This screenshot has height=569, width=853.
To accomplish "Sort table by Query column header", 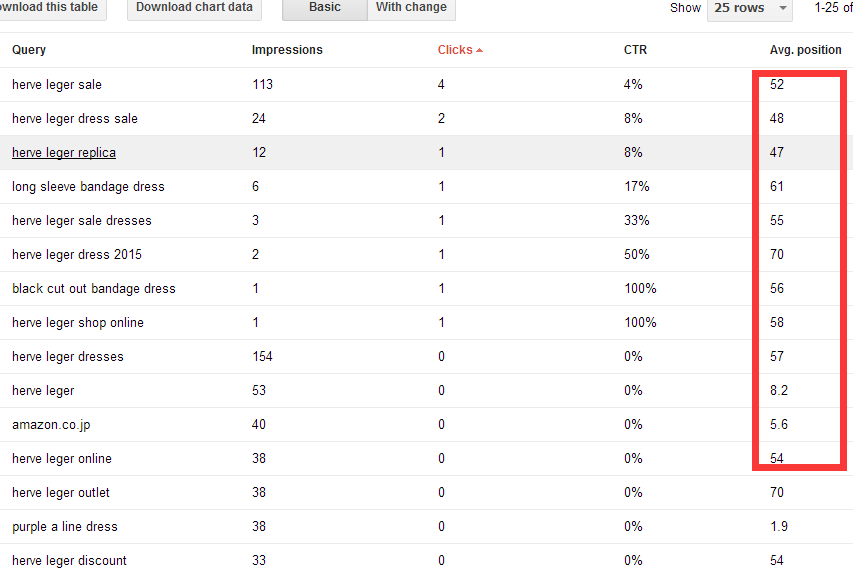I will pos(29,50).
